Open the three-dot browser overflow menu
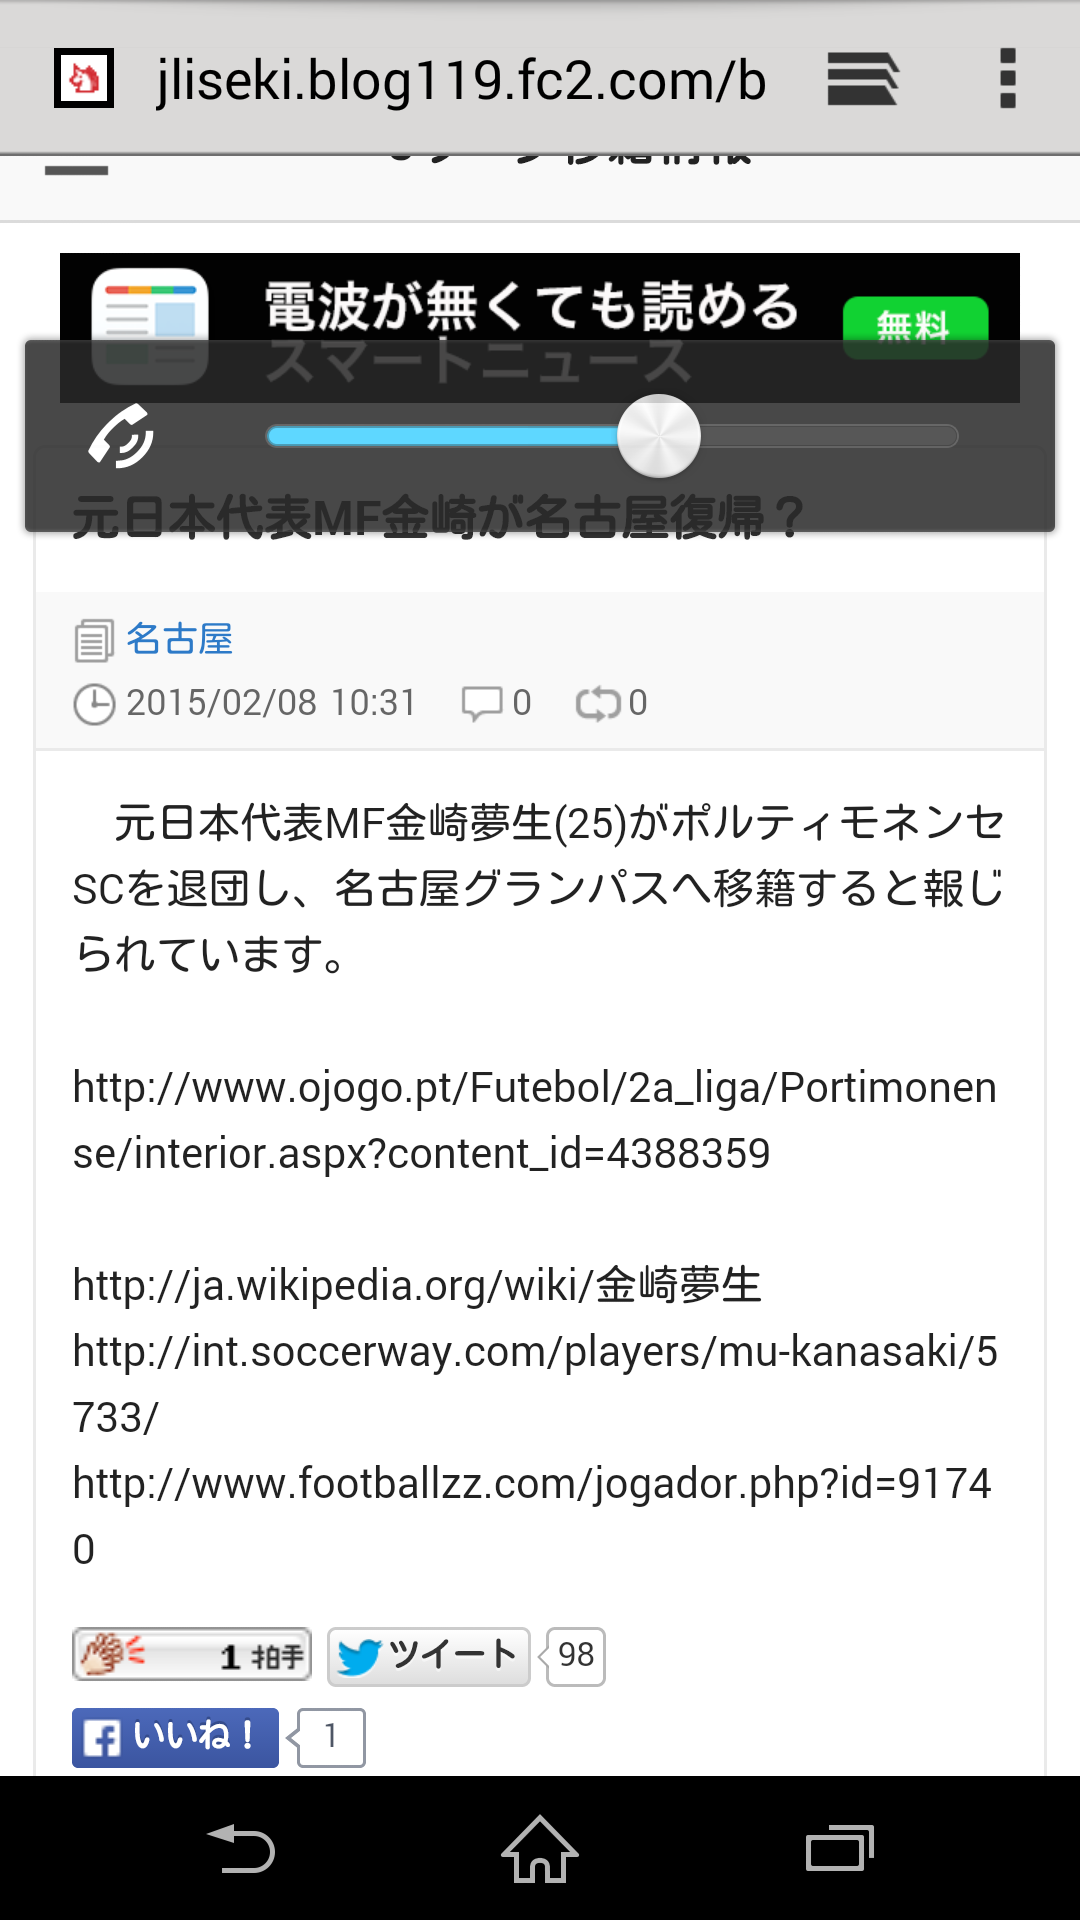This screenshot has height=1920, width=1080. (1008, 78)
